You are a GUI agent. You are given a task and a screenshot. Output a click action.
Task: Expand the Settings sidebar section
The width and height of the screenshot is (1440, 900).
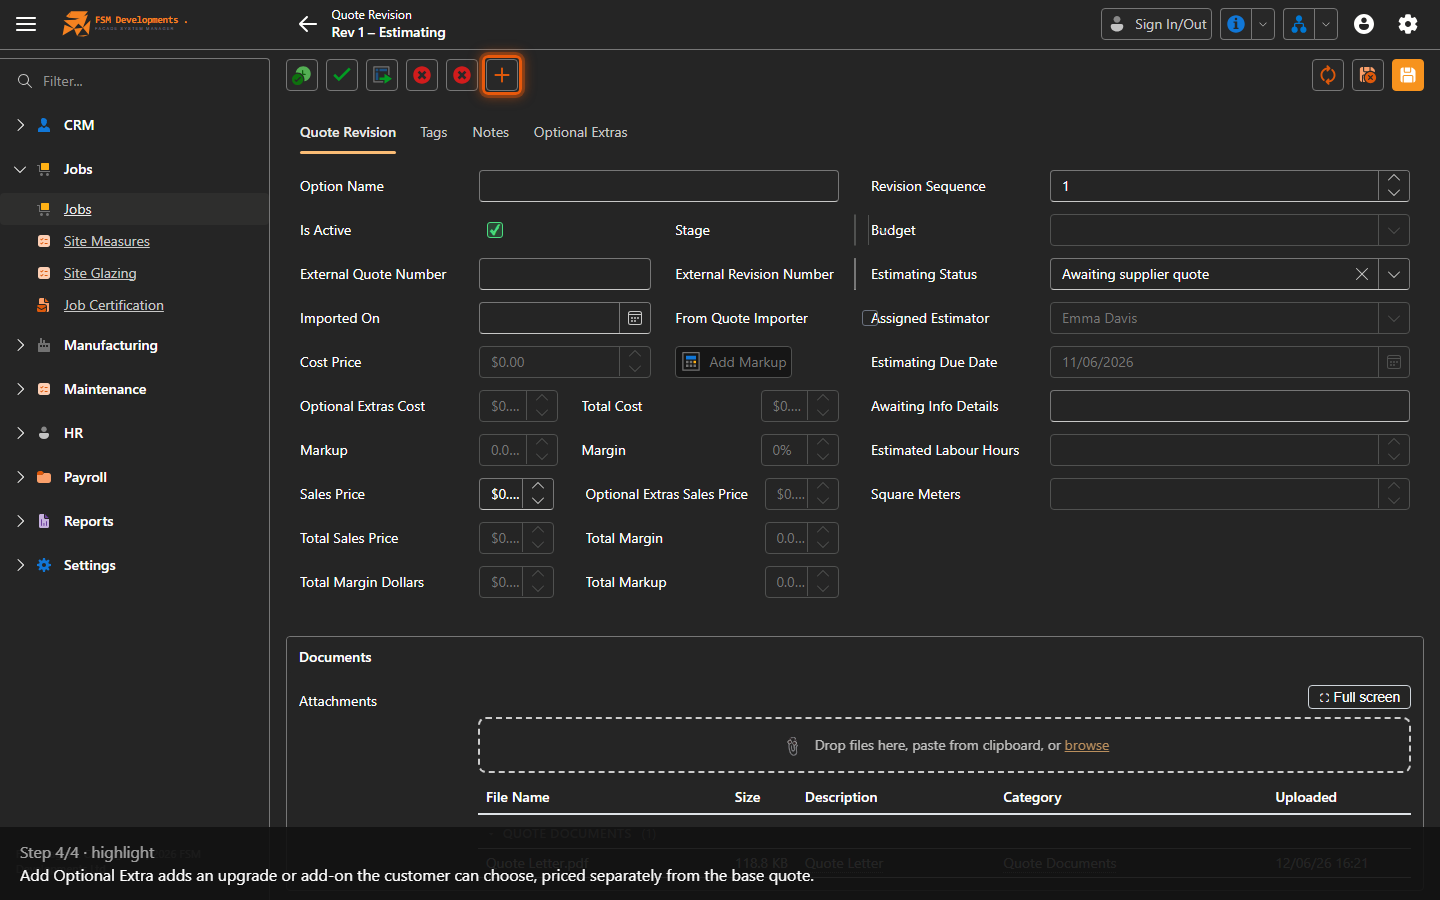pos(20,565)
